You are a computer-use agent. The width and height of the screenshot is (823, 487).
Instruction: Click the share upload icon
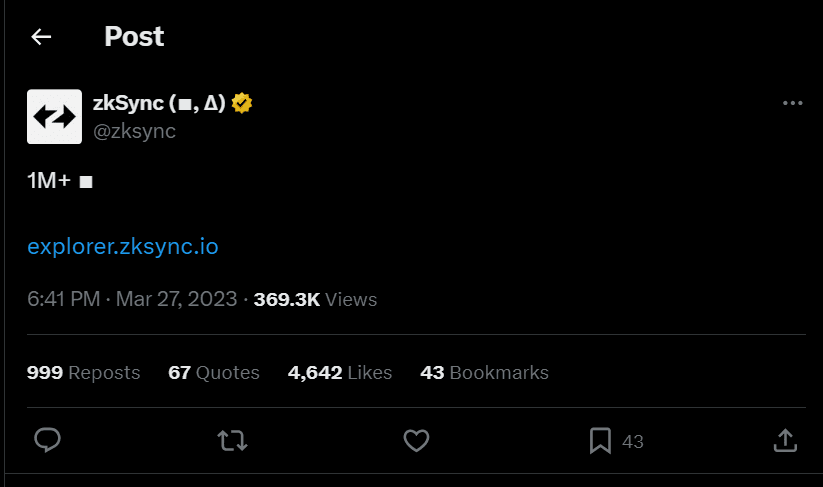point(785,441)
